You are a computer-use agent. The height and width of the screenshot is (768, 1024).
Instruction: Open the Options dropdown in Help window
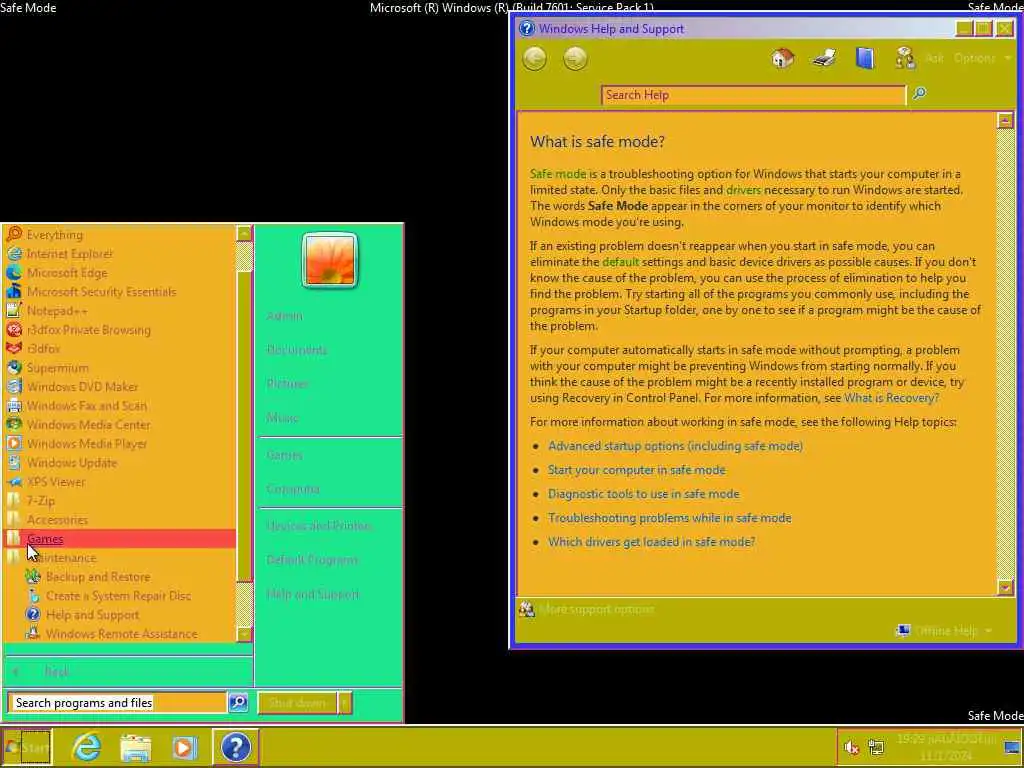point(982,58)
